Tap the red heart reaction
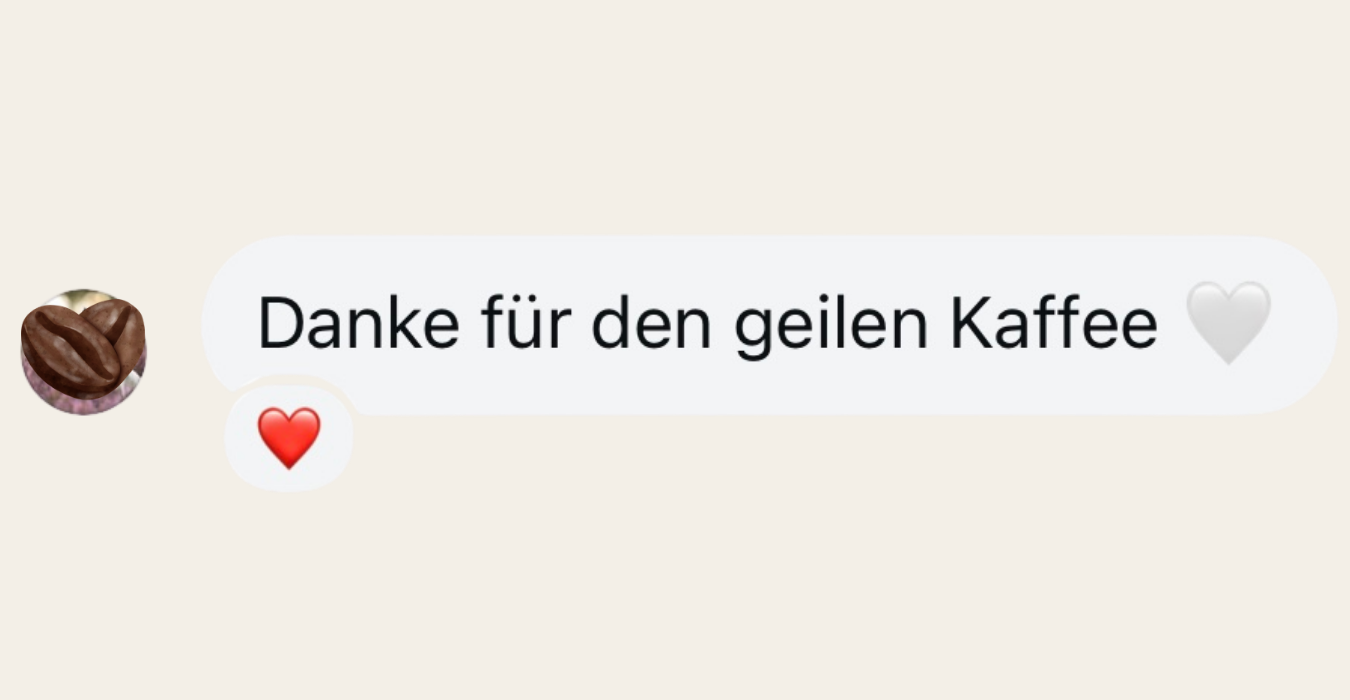Screen dimensions: 1350x700 click(x=289, y=438)
